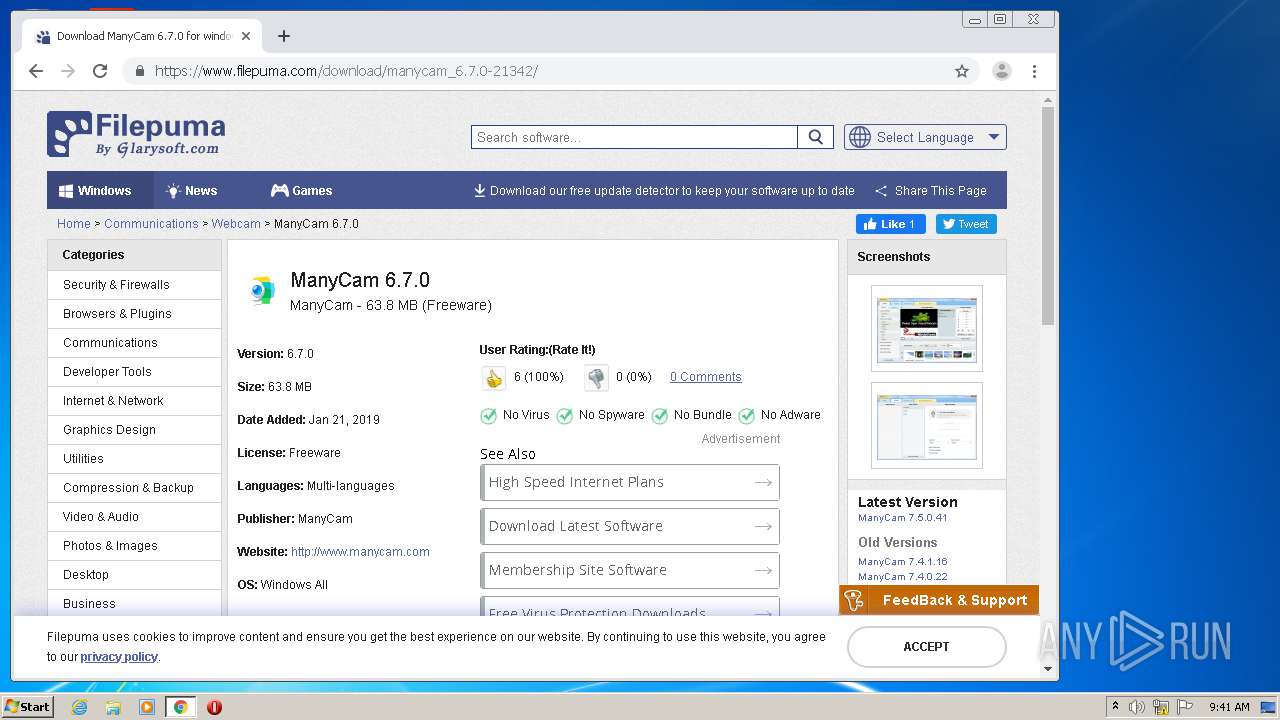This screenshot has width=1280, height=720.
Task: Click the volume tray icon
Action: (1137, 707)
